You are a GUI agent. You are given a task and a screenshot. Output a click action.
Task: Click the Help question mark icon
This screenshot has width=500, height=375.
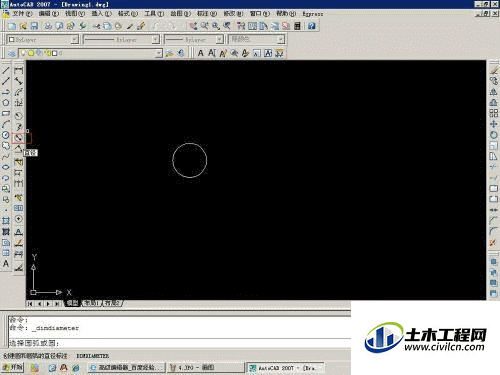pyautogui.click(x=312, y=26)
